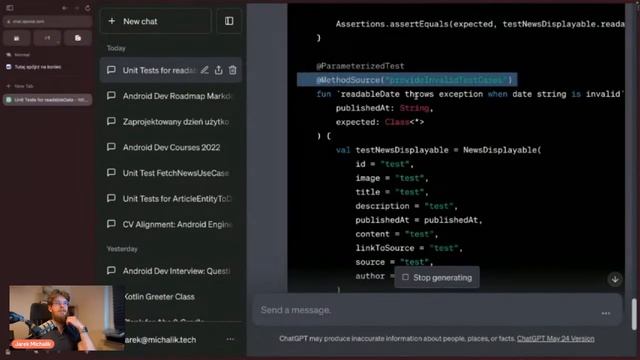640x360 pixels.
Task: Click chat bubble icon of CV Alignment chat
Action: pos(111,224)
